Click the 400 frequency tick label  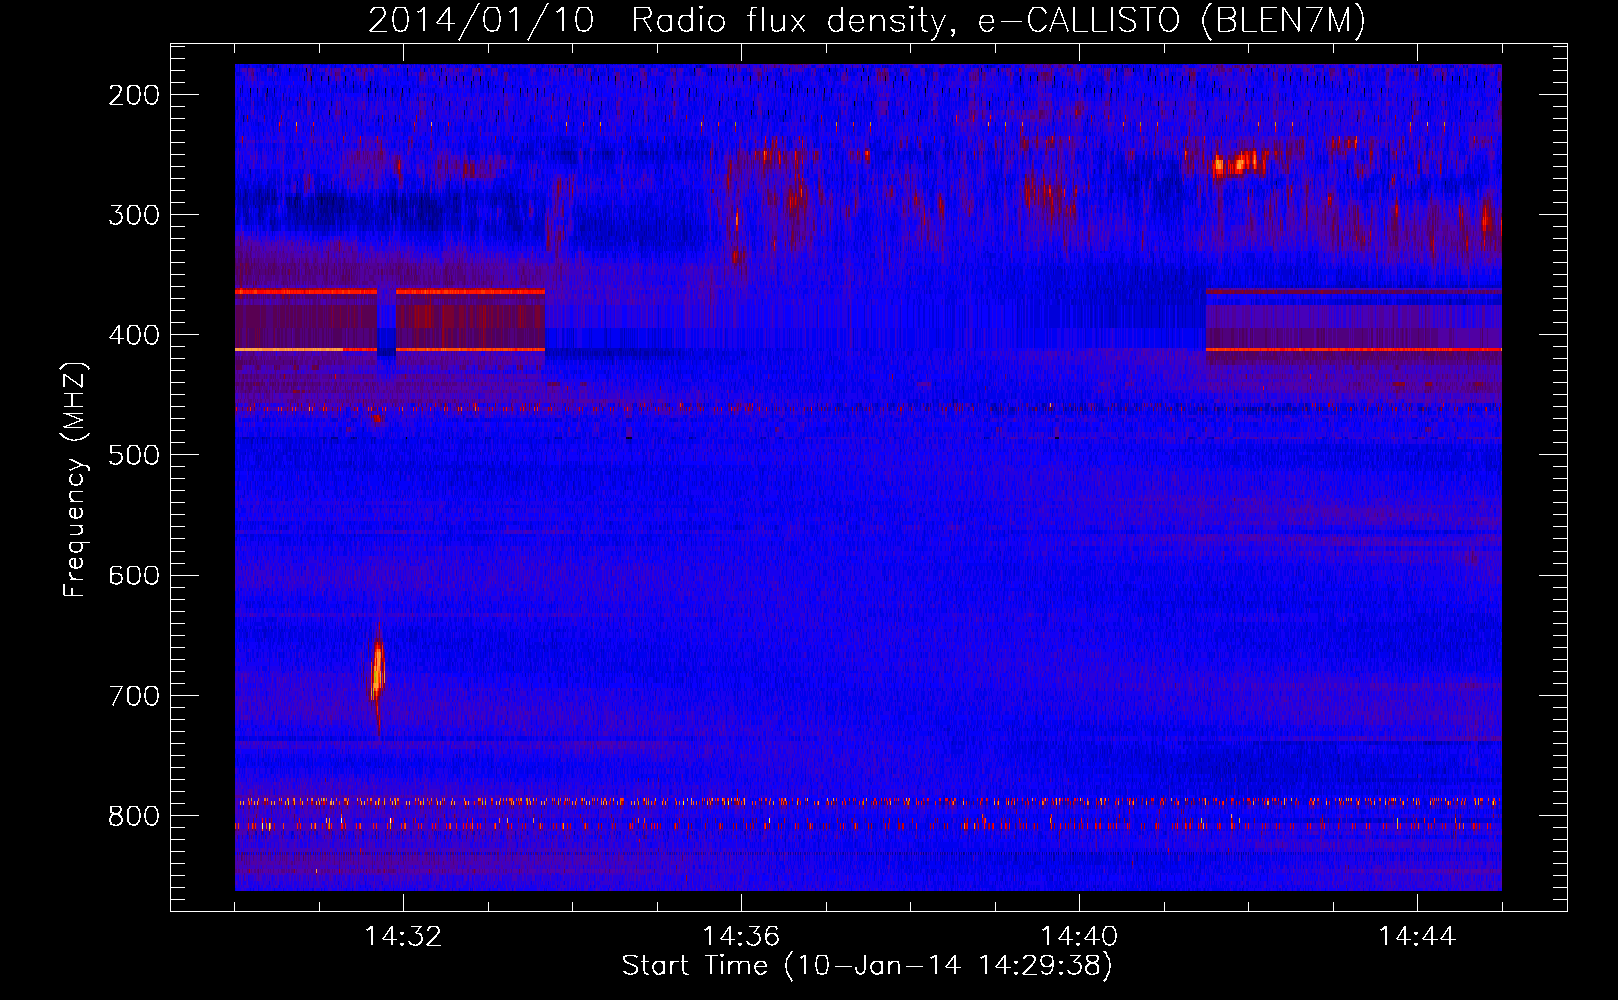pos(134,335)
